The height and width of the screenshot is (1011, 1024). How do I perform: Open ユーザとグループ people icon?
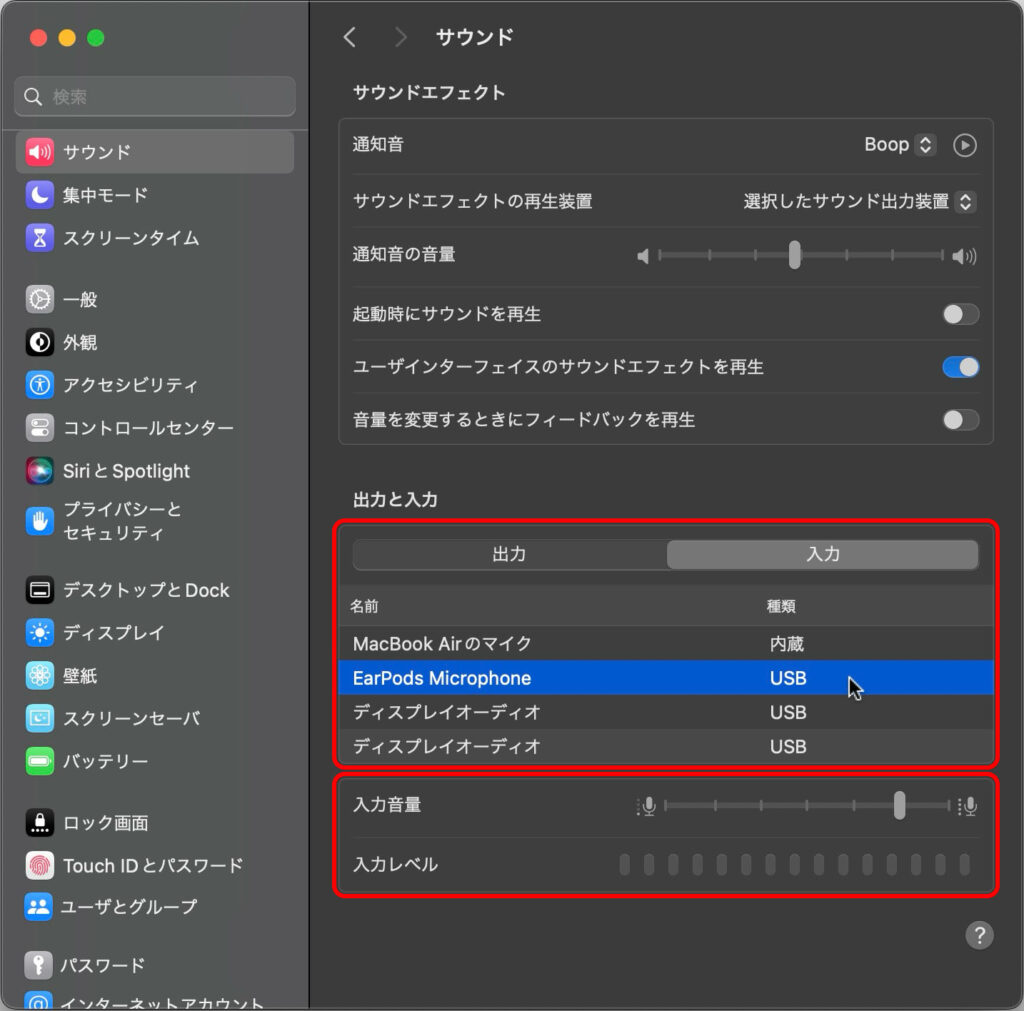coord(39,907)
